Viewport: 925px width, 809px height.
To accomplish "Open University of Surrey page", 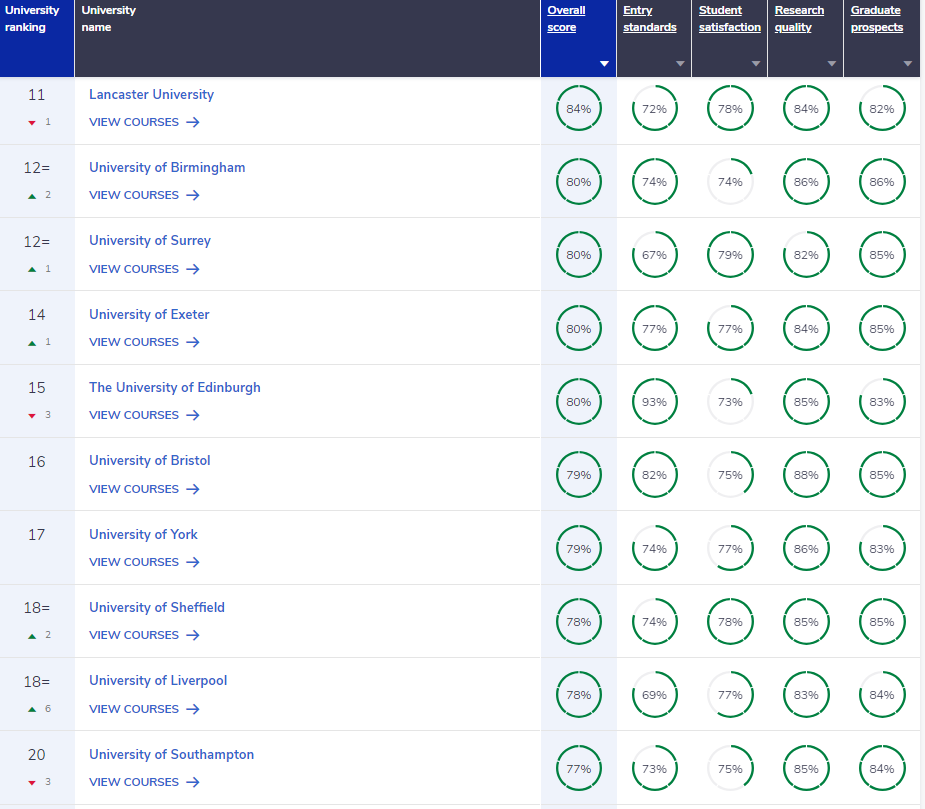I will point(150,241).
